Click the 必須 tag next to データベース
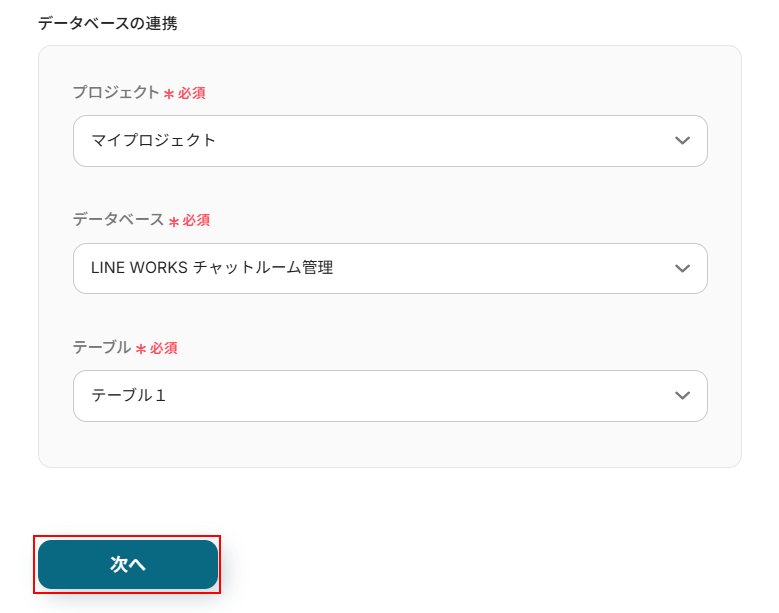Viewport: 779px width, 613px height. (196, 221)
